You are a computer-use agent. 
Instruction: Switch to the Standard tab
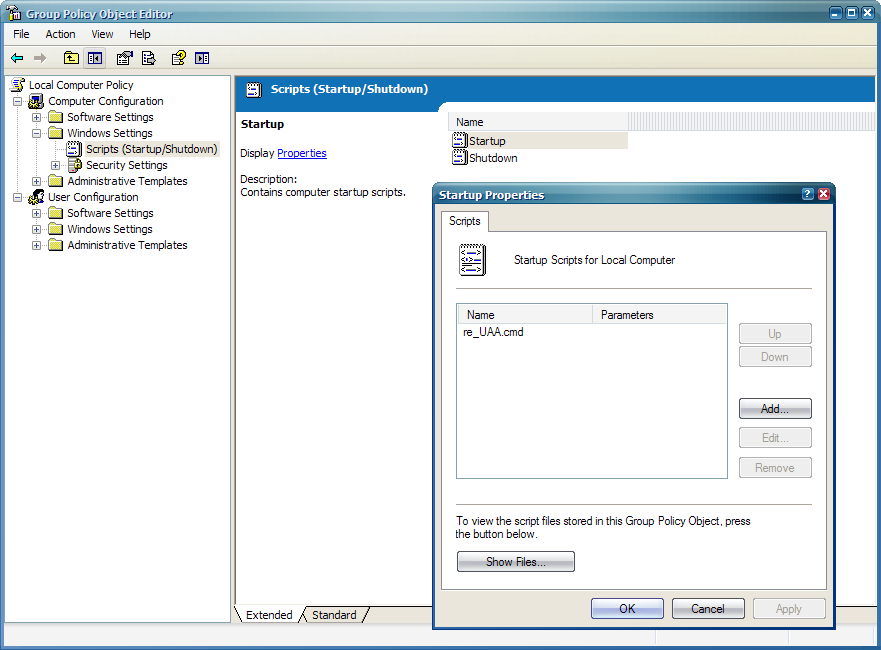tap(334, 615)
